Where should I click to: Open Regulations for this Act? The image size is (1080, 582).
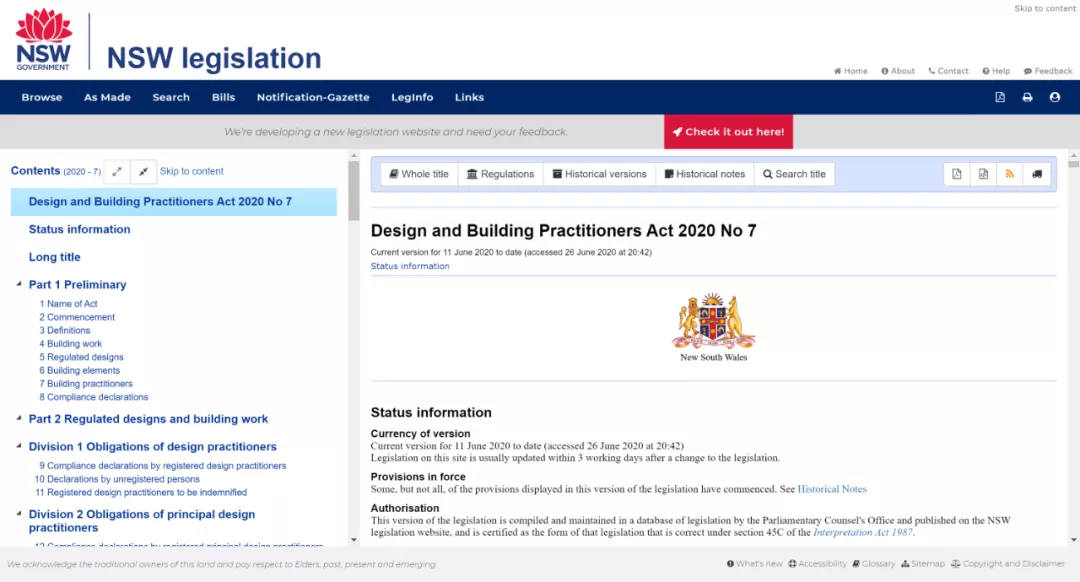tap(501, 174)
